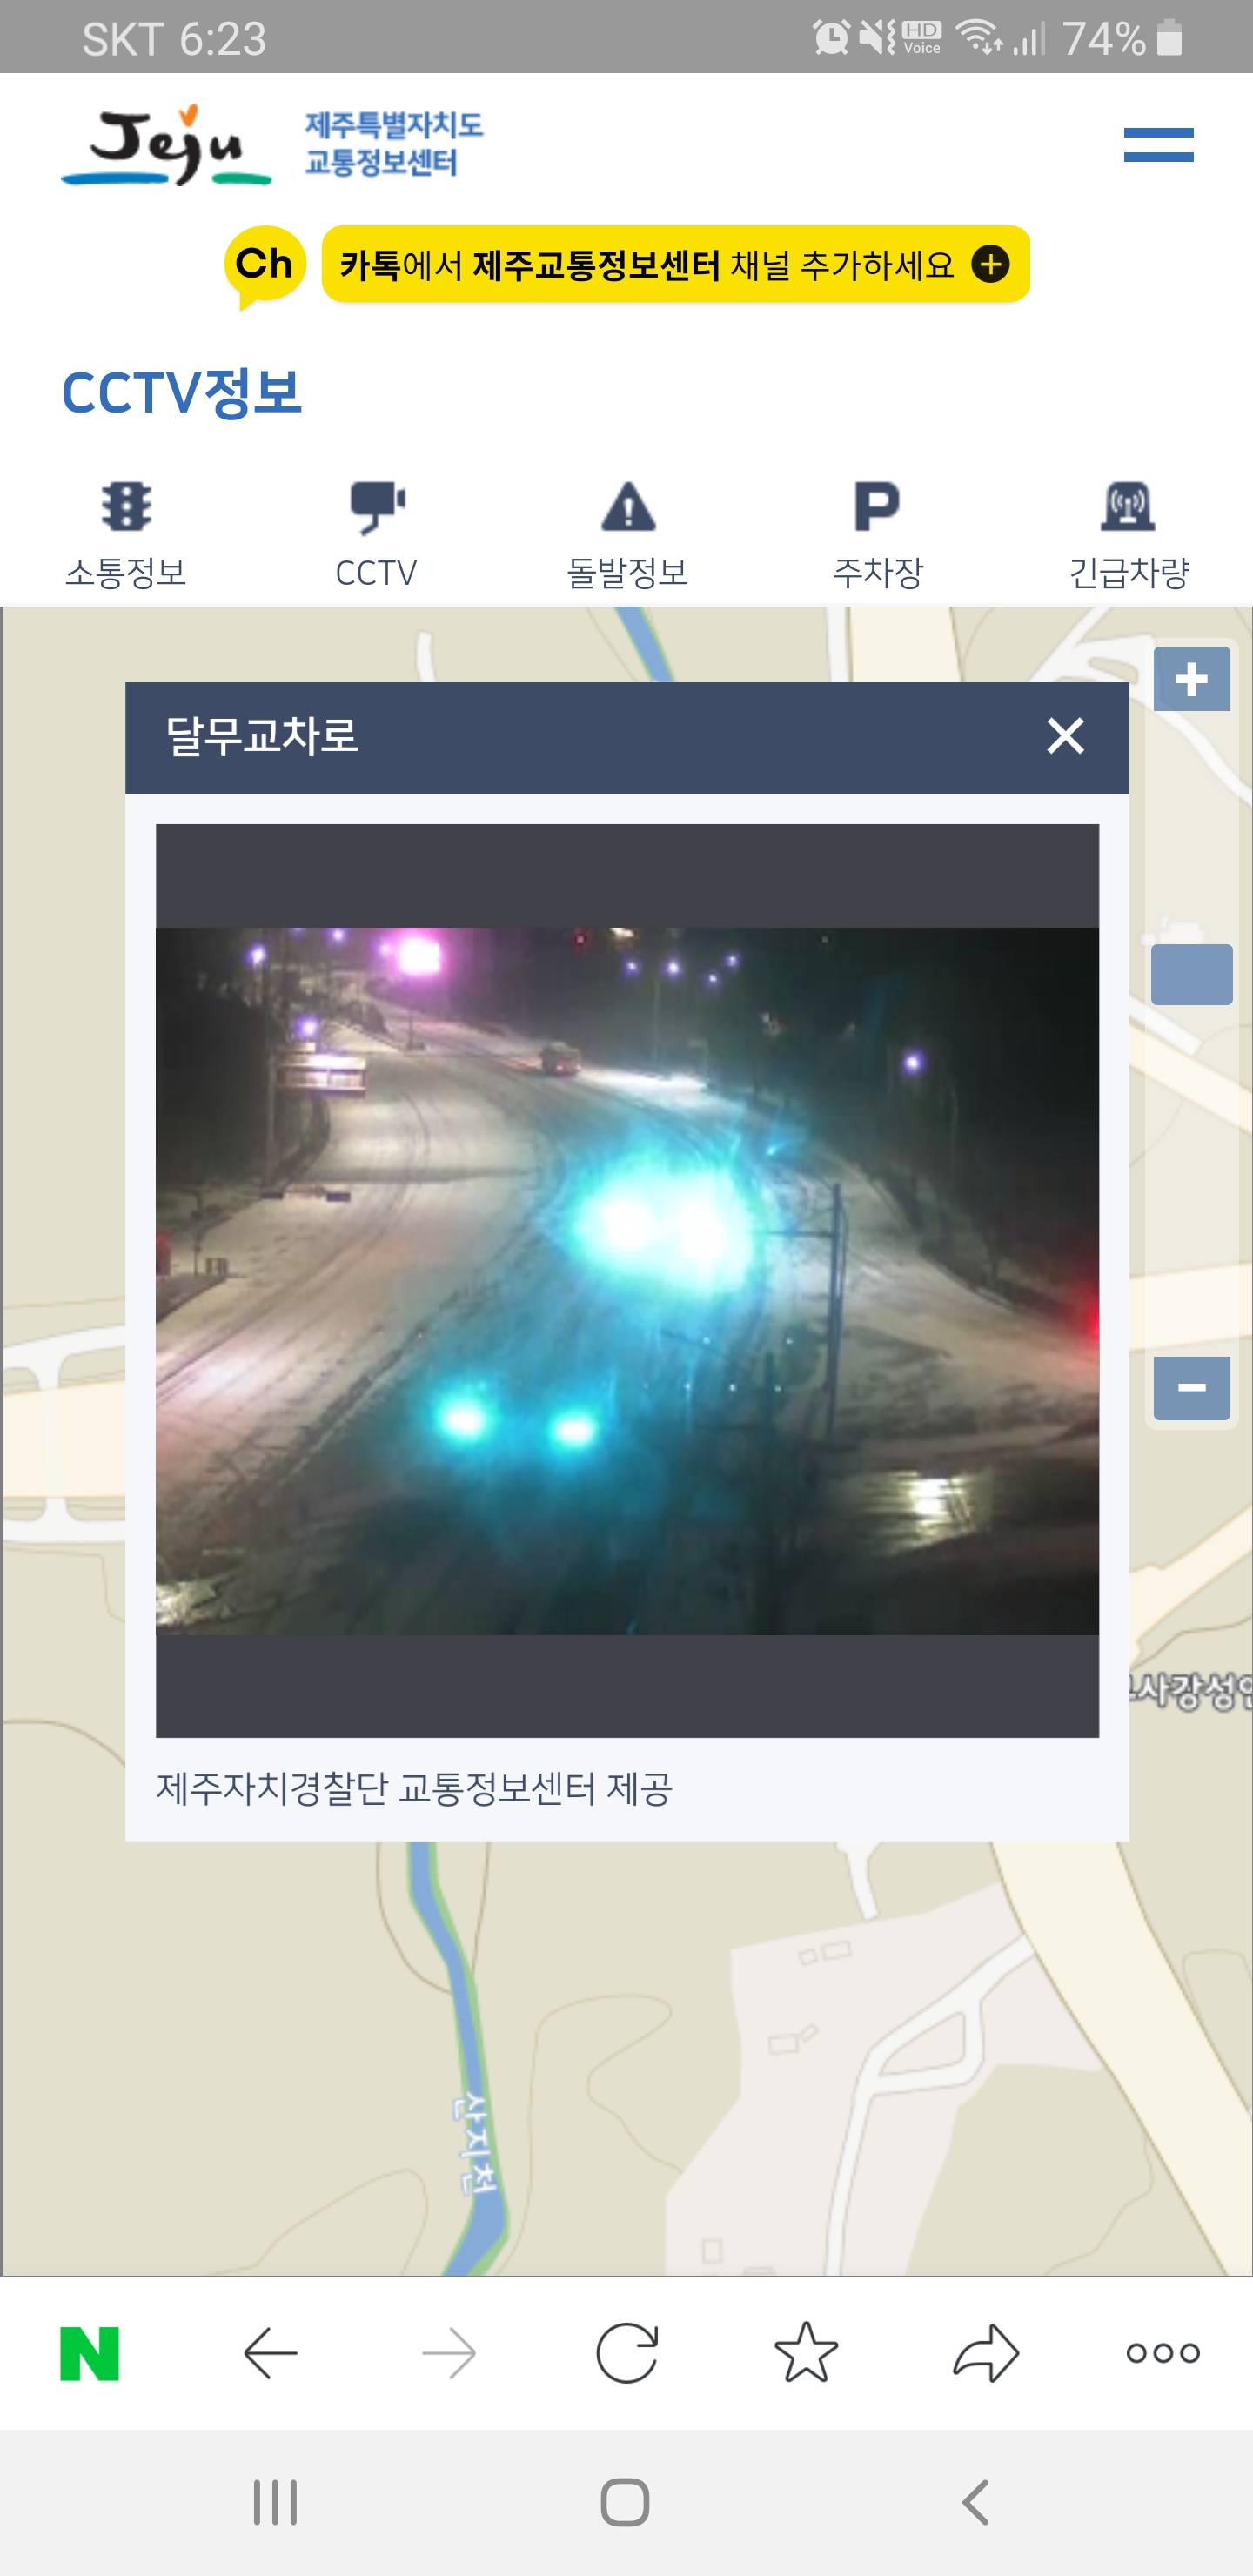1253x2576 pixels.
Task: Open Naver home with N icon
Action: pyautogui.click(x=90, y=2353)
